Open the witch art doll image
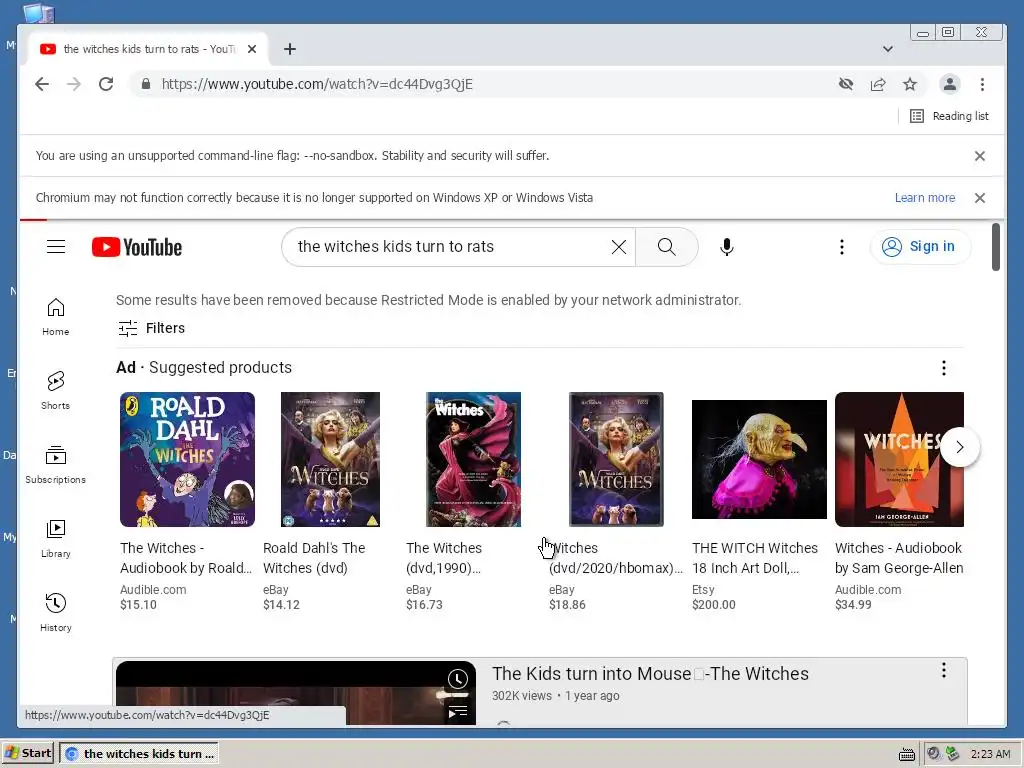 click(x=760, y=459)
